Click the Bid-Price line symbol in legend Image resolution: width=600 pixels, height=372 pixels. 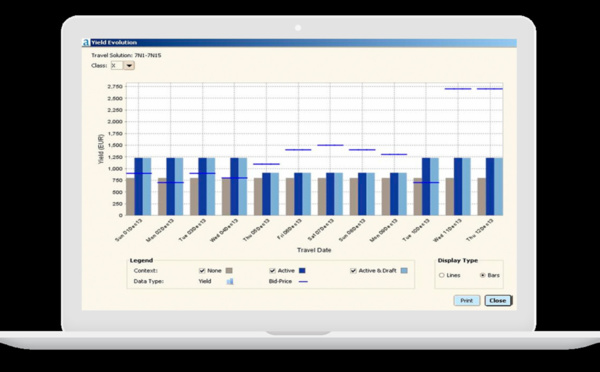[x=303, y=282]
